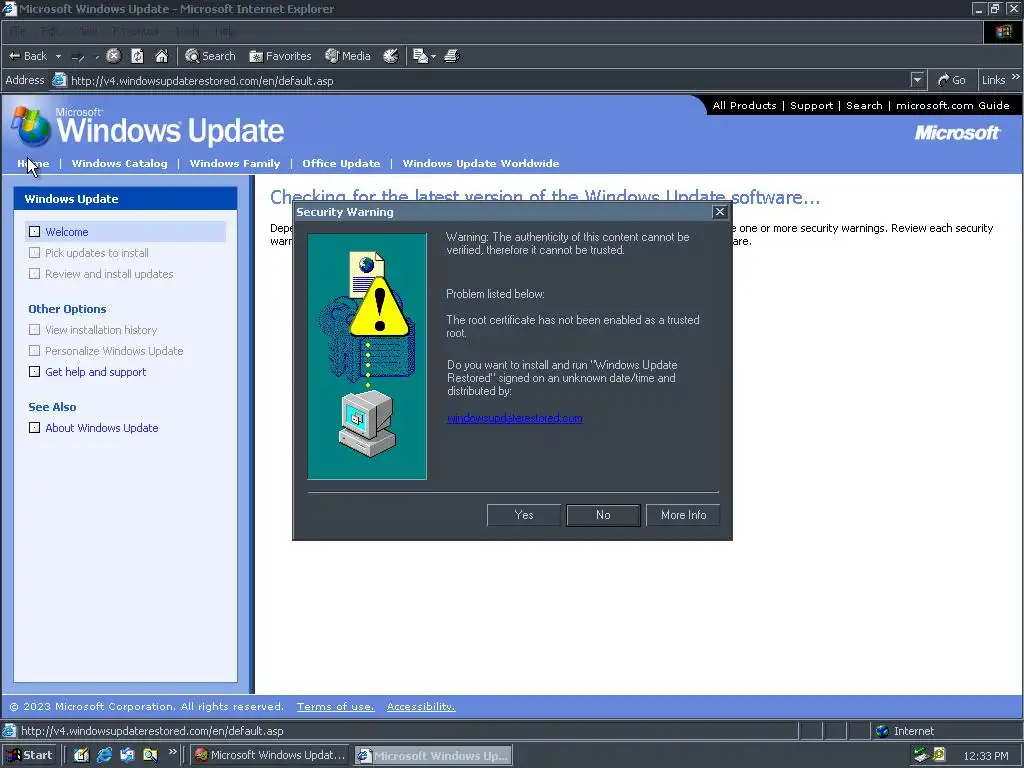Open the top-right Search link
The image size is (1024, 768).
[x=864, y=106]
